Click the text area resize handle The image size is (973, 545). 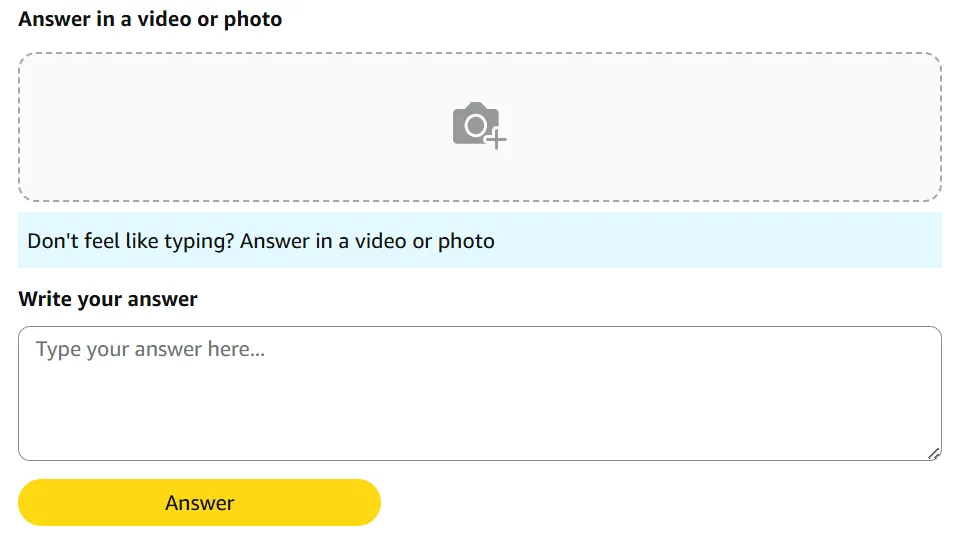click(x=933, y=453)
